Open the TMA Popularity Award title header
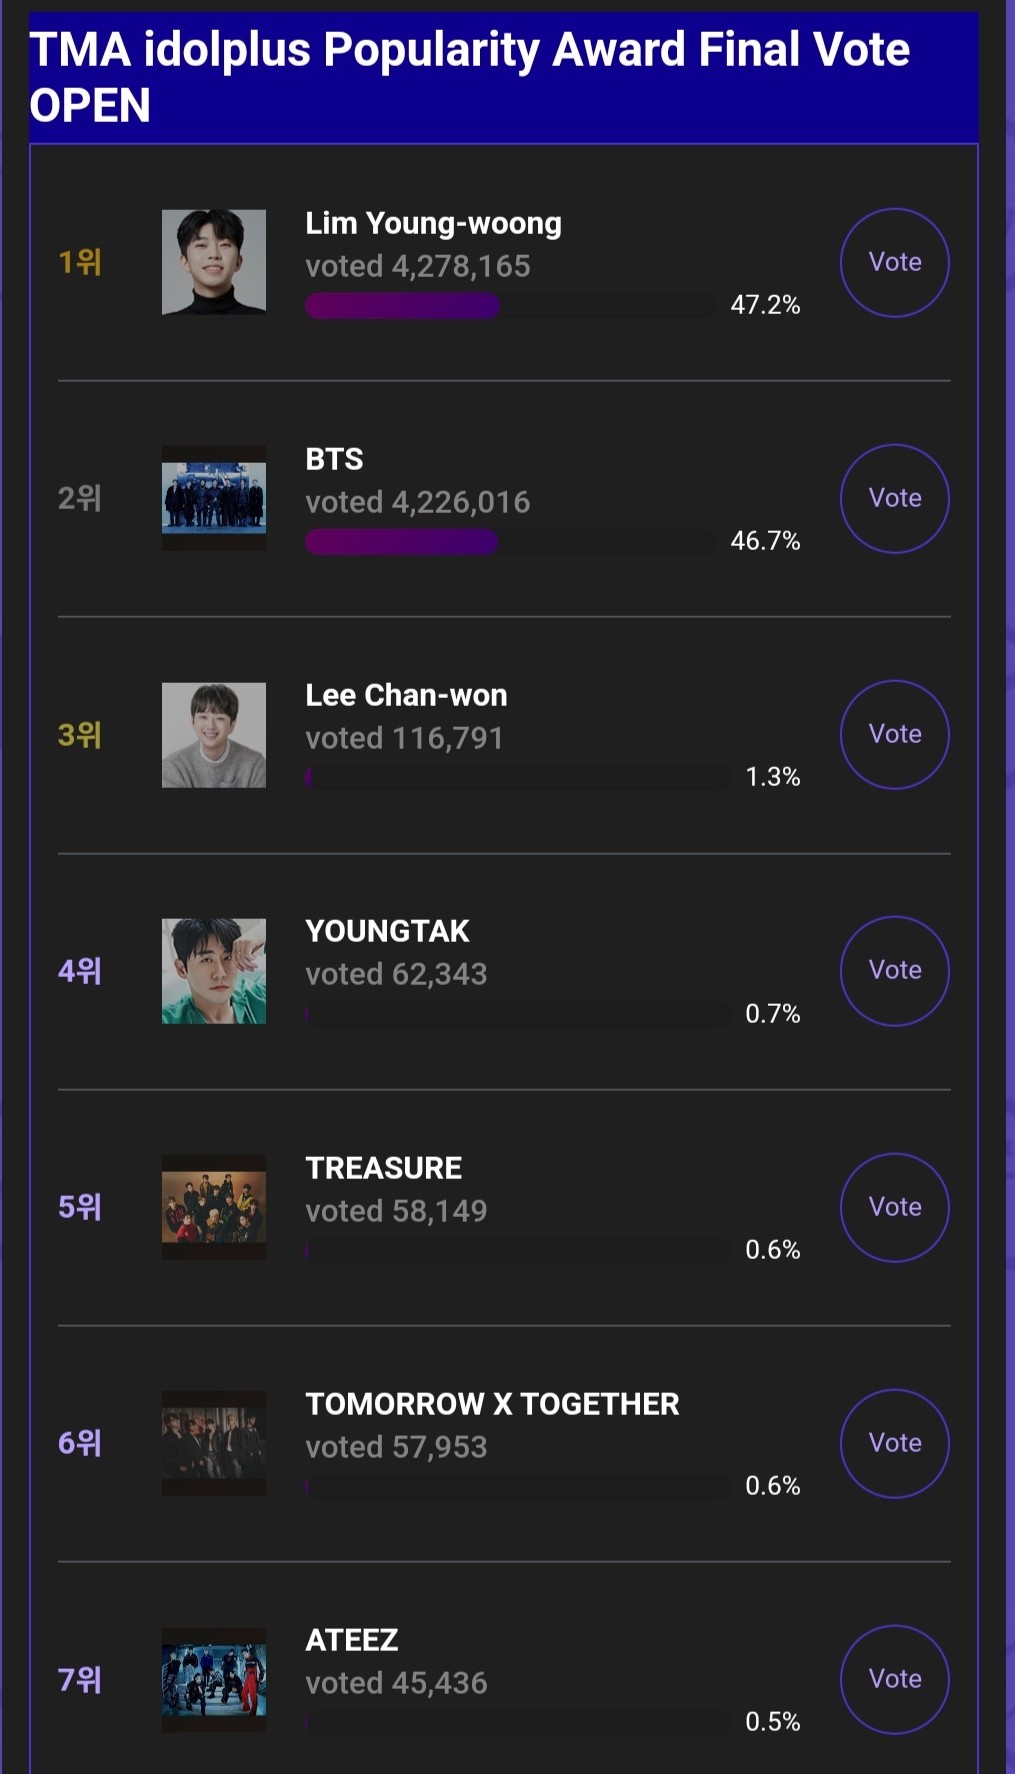 coord(470,77)
